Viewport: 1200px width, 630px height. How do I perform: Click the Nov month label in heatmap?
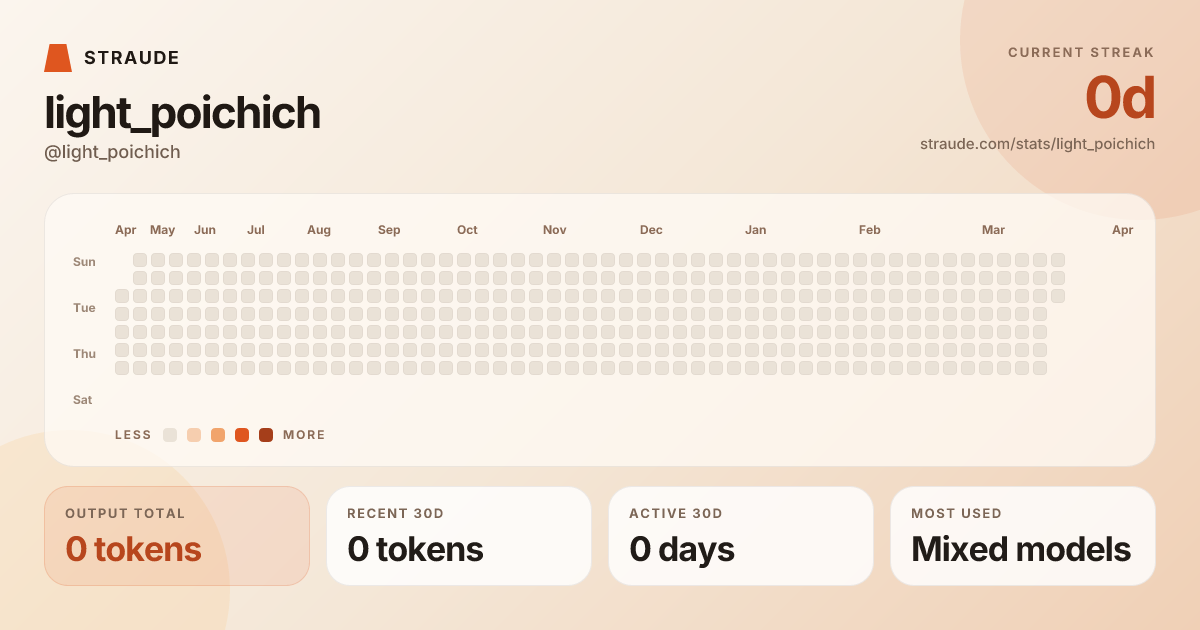click(555, 230)
